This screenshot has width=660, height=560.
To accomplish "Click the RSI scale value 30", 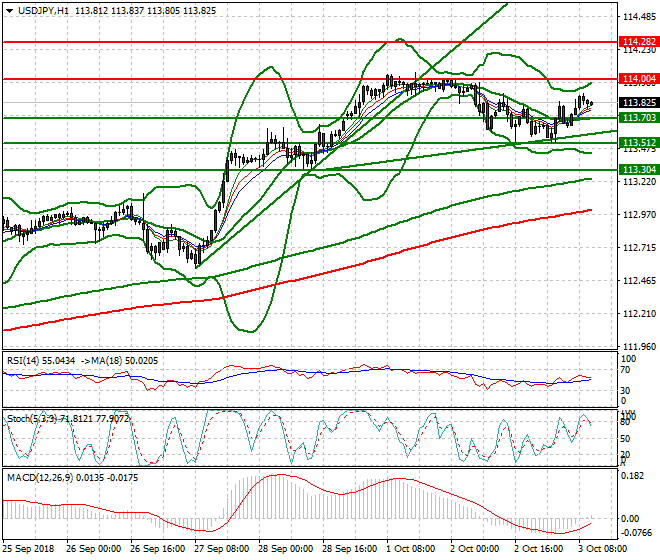I will pyautogui.click(x=625, y=391).
